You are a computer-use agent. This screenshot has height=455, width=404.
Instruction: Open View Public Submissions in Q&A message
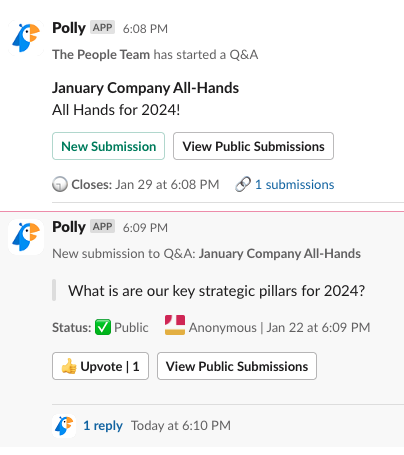[253, 146]
